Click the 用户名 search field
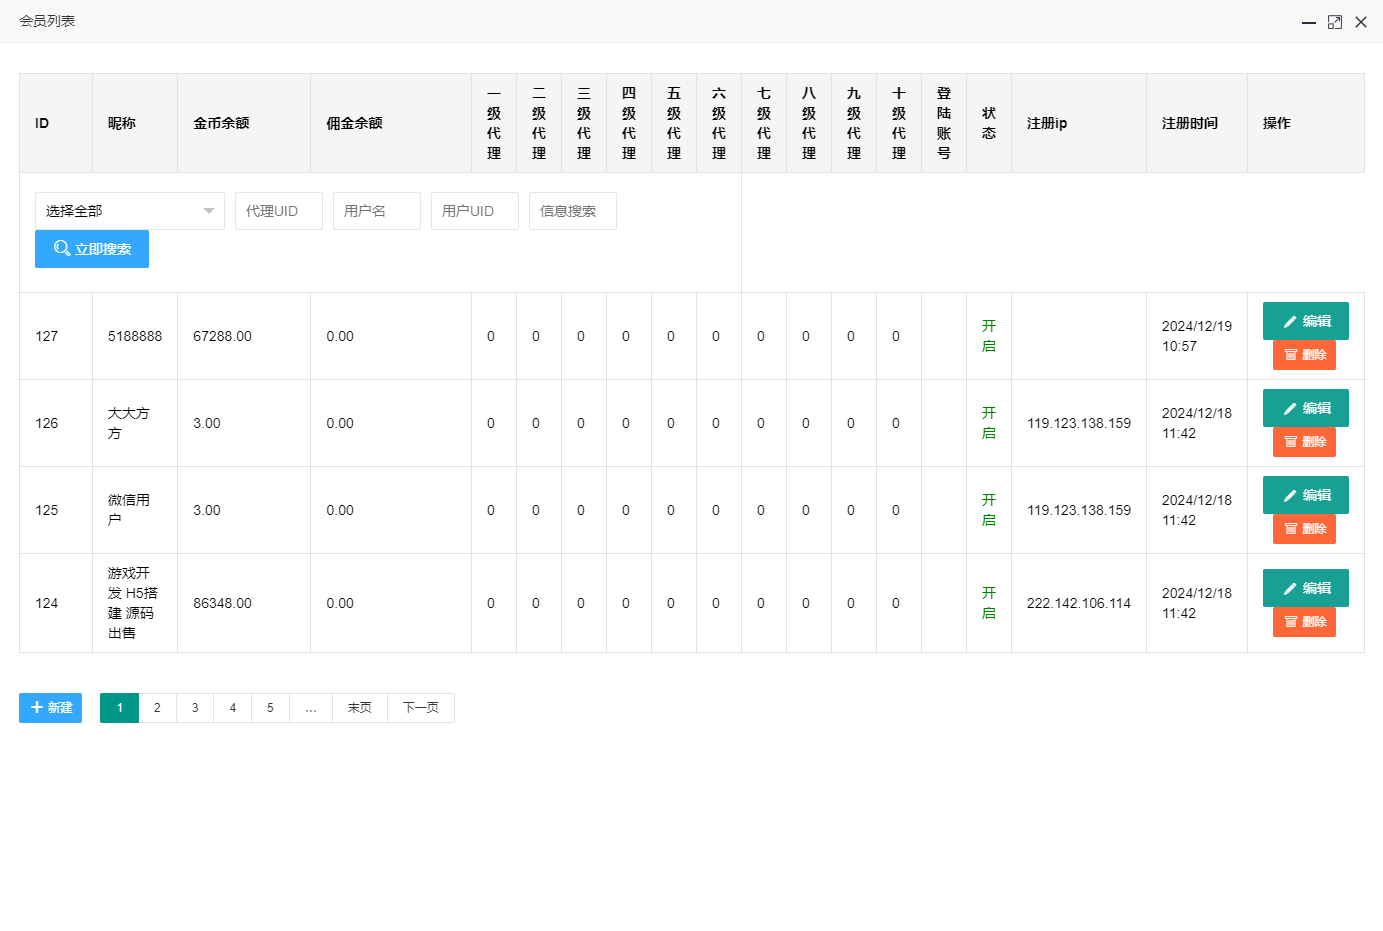1383x931 pixels. tap(376, 211)
